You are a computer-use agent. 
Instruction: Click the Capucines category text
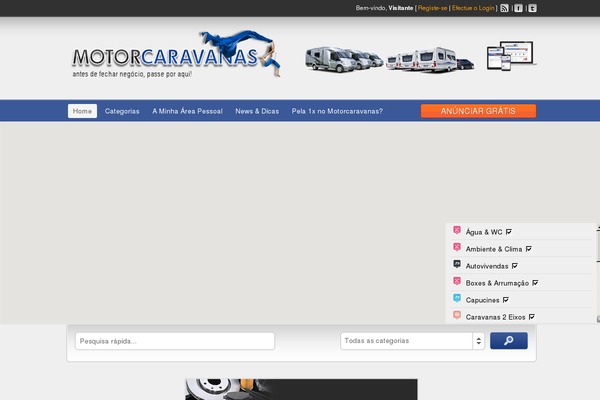tap(482, 300)
